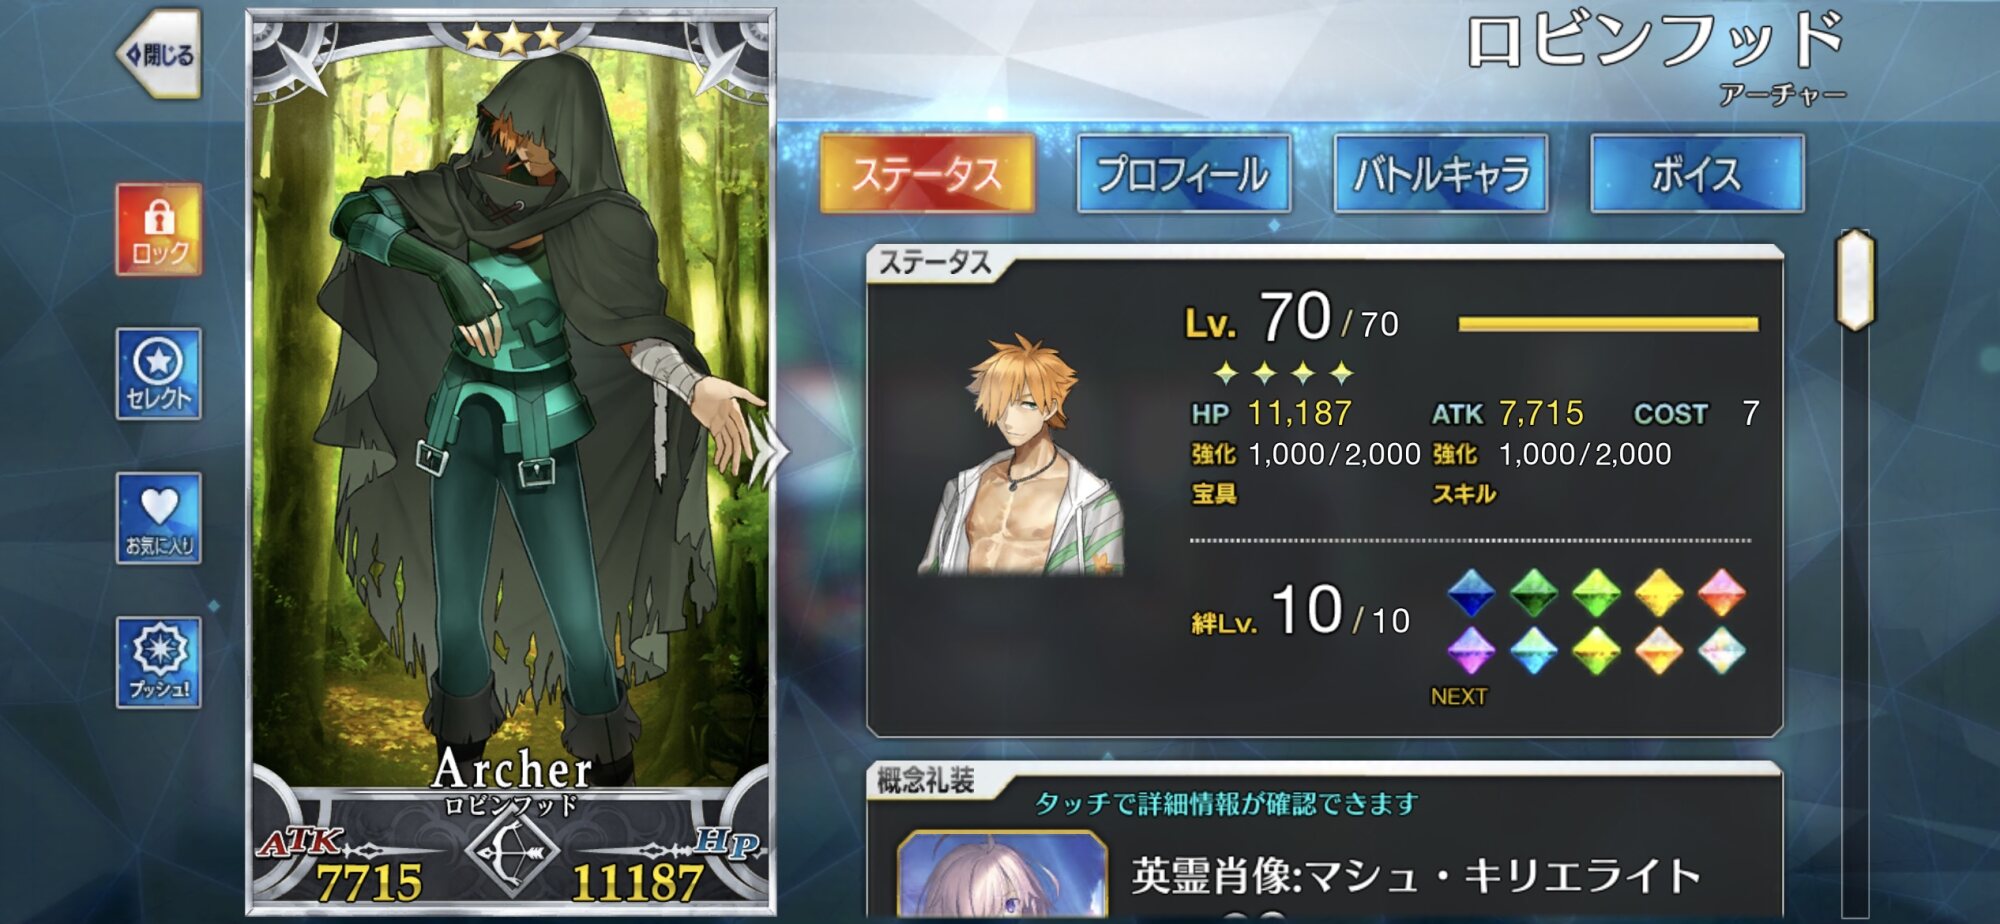Tap the purple bond crystal icon
Image resolution: width=2000 pixels, height=924 pixels.
1471,651
